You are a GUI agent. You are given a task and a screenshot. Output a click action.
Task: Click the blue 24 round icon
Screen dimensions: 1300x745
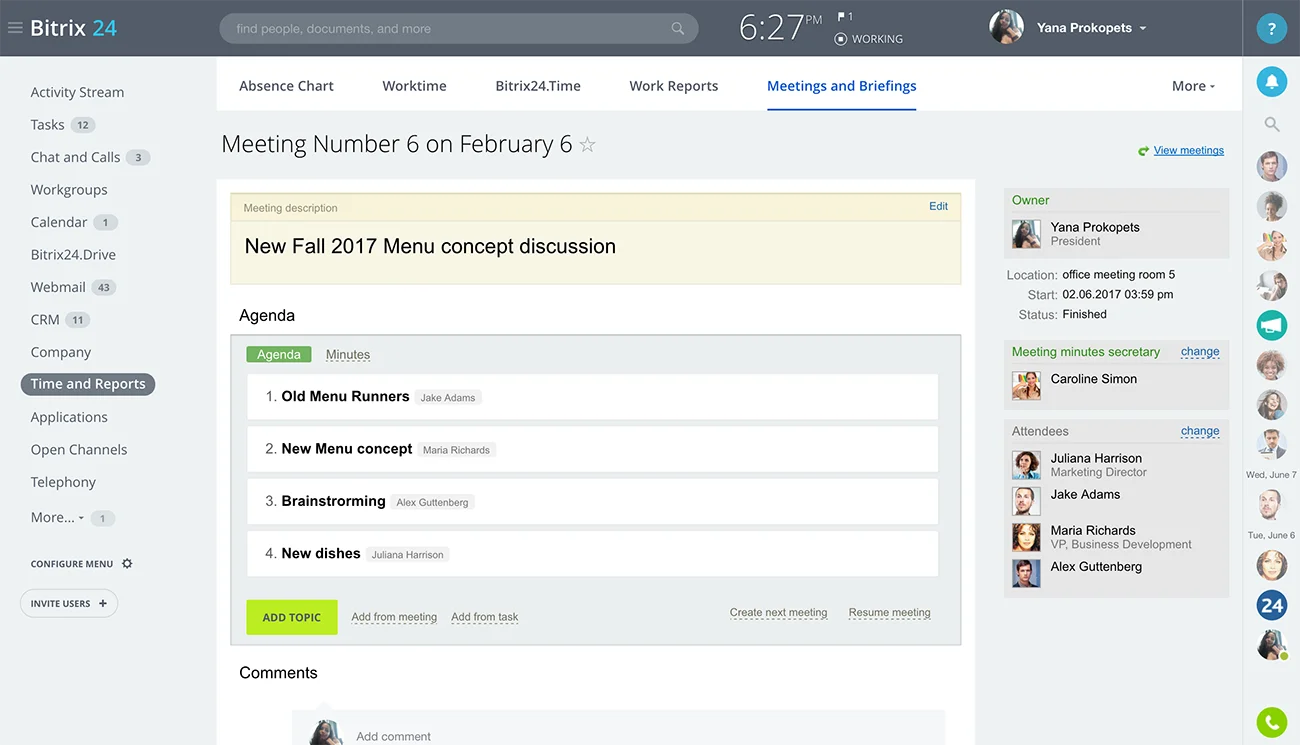coord(1271,605)
